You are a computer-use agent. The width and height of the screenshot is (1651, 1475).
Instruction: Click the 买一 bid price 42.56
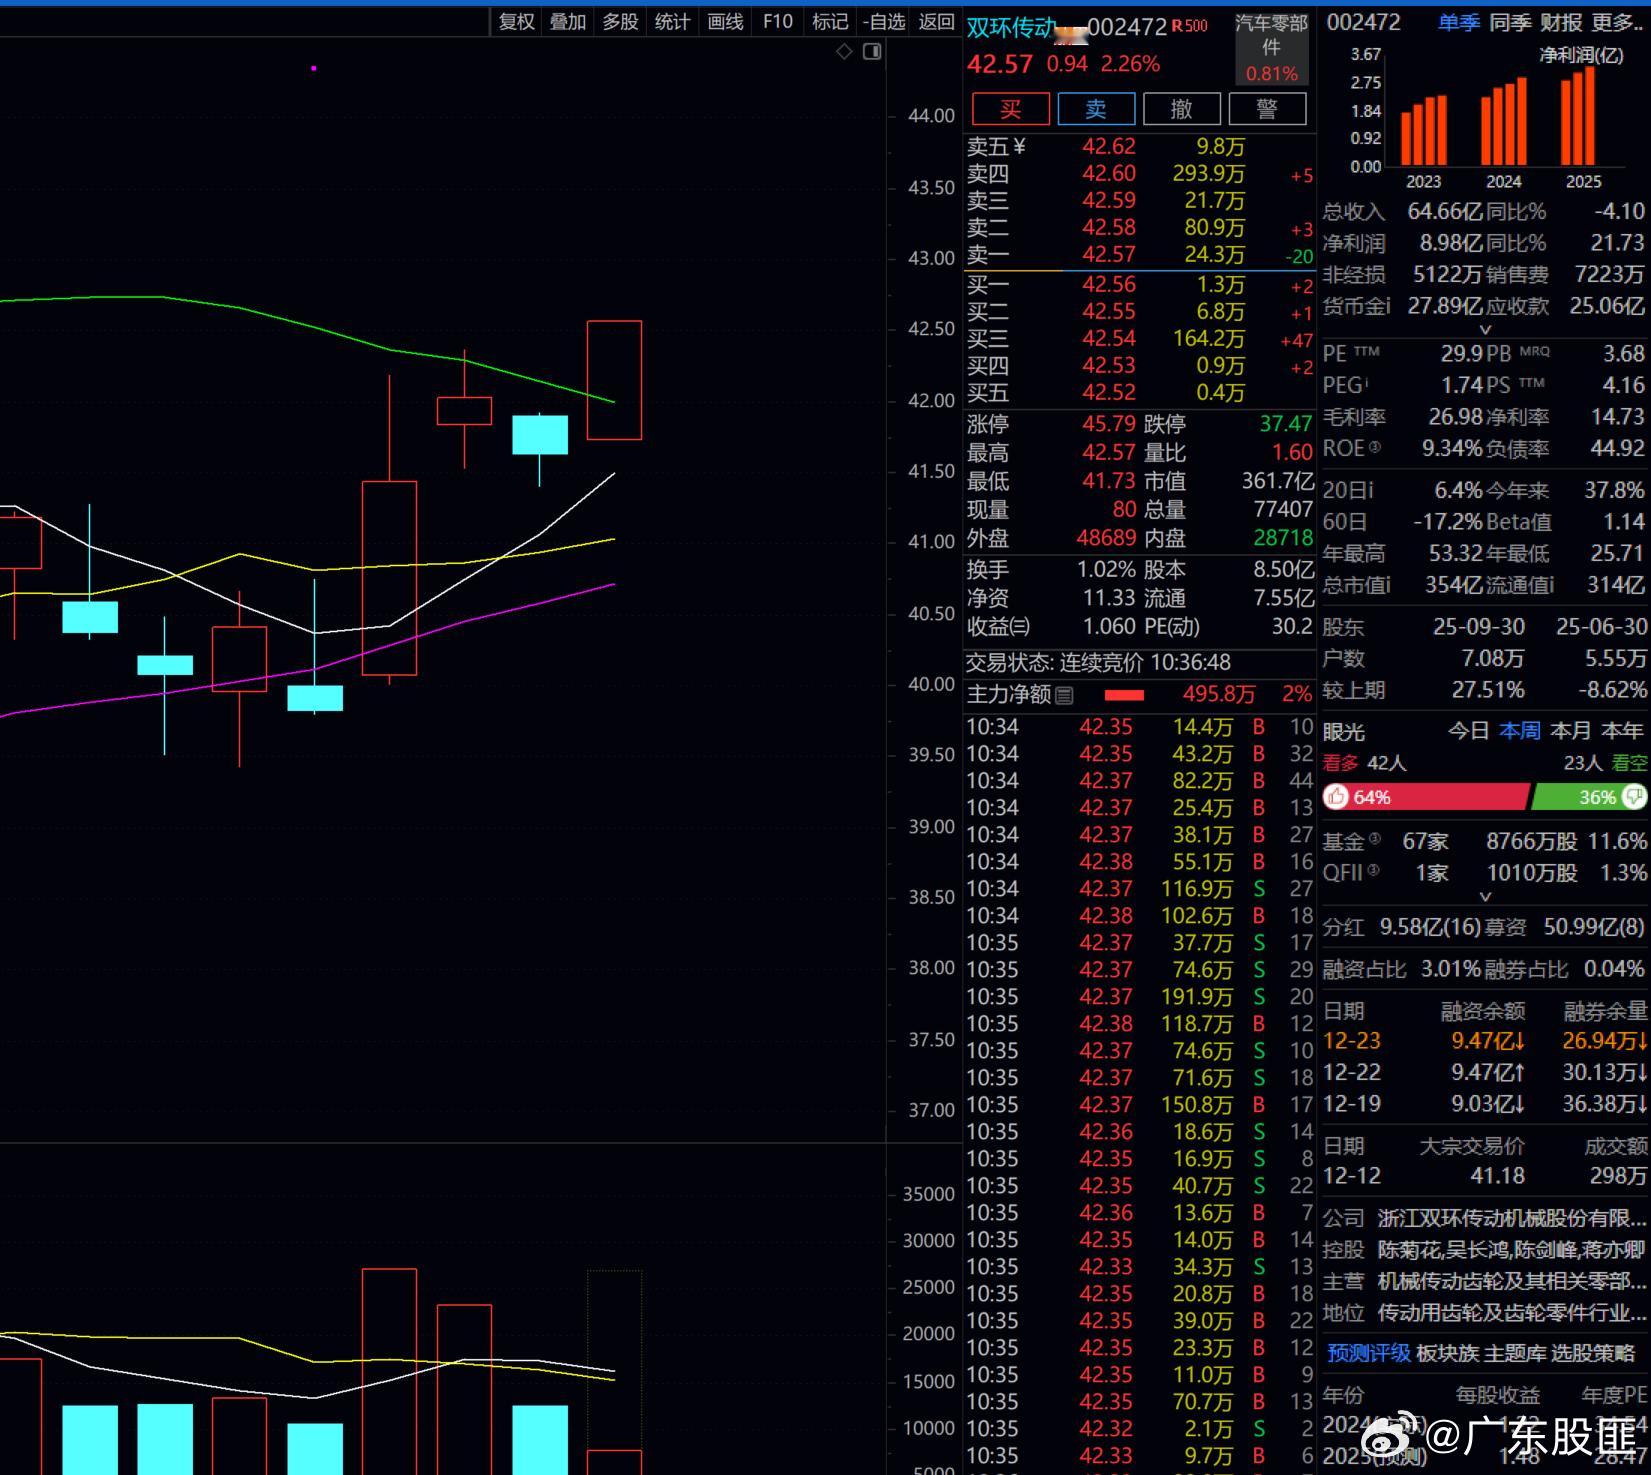[x=1108, y=285]
